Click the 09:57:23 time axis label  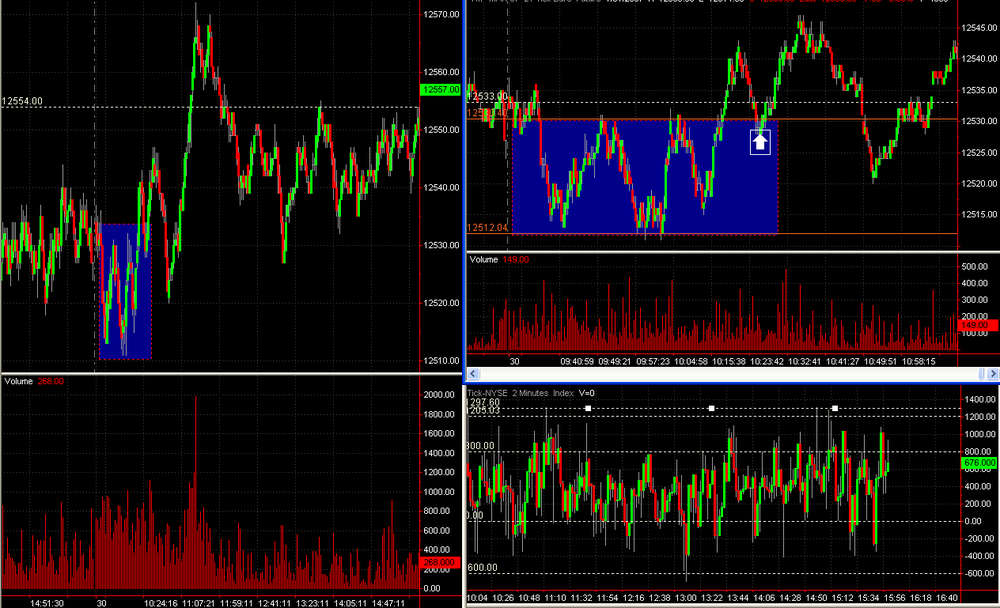653,361
